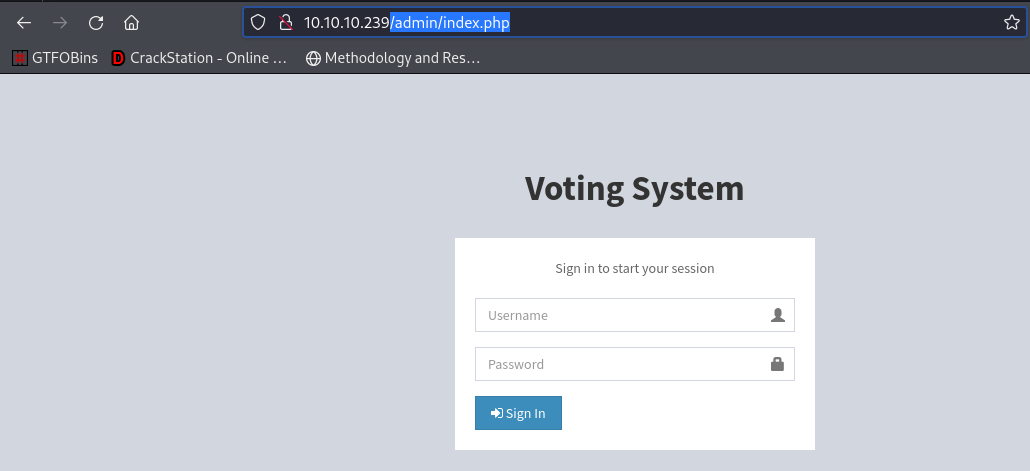Screen dimensions: 1030x471
Task: Click the grayed-out forward arrow
Action: point(60,23)
